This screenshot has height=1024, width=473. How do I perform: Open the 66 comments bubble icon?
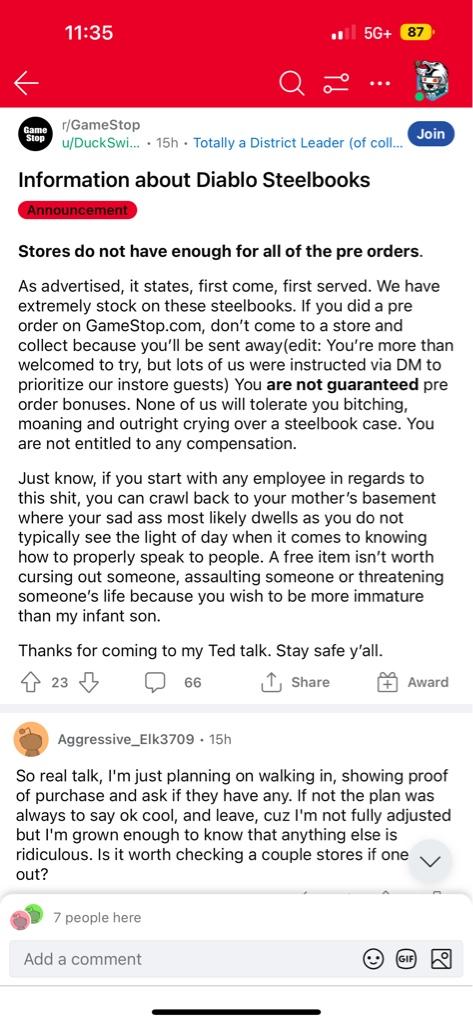[x=154, y=682]
